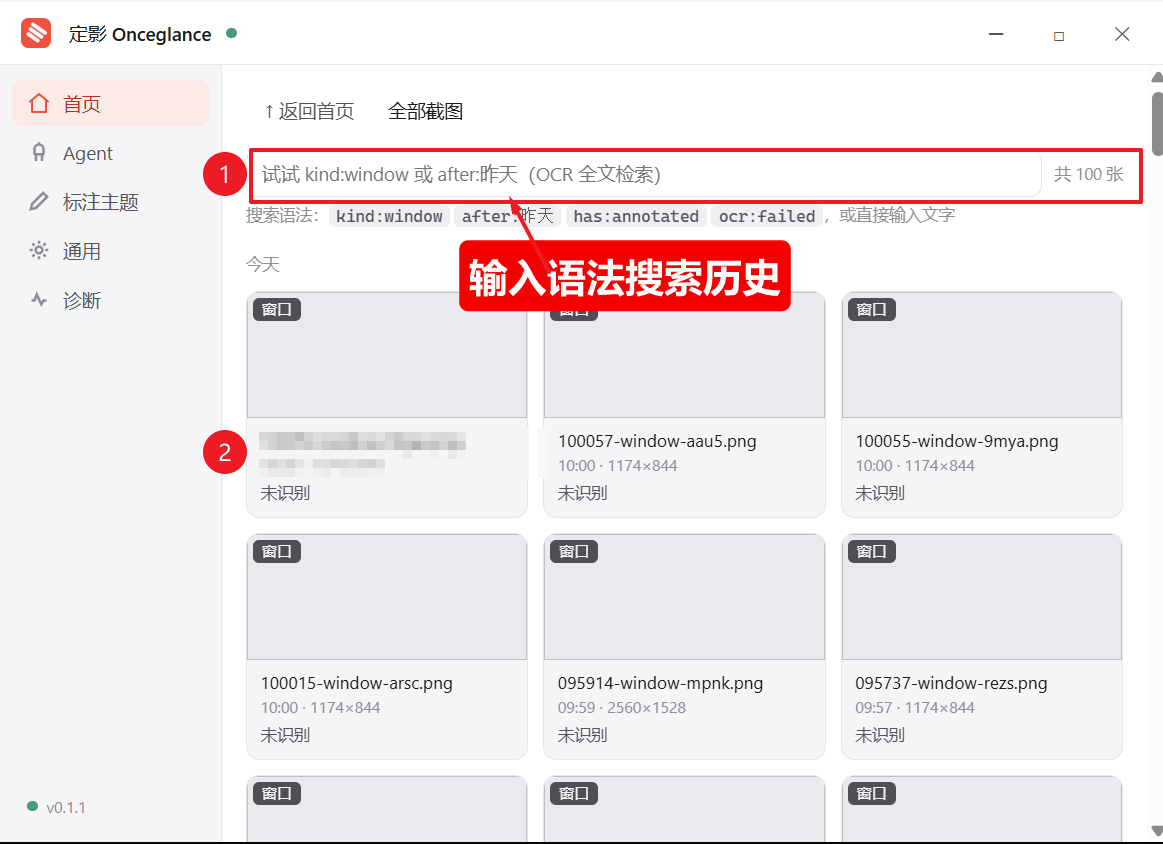1163x844 pixels.
Task: Click file name 095737-window-rezs.png
Action: 951,683
